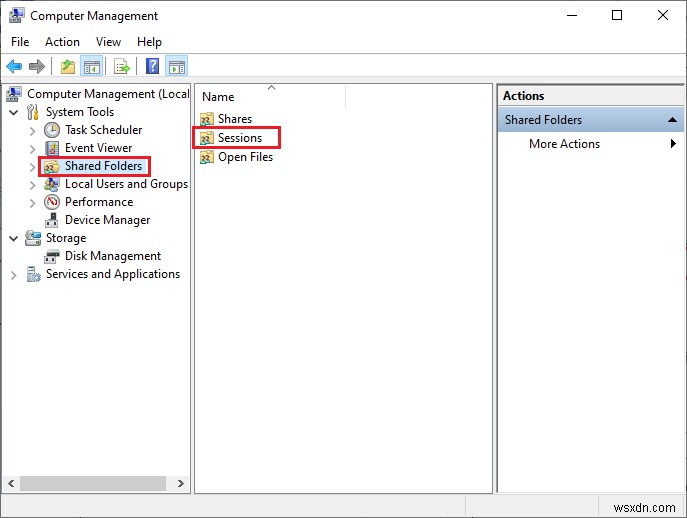Click the Shared Folders tree icon
Screen dimensions: 687x518
pos(52,166)
